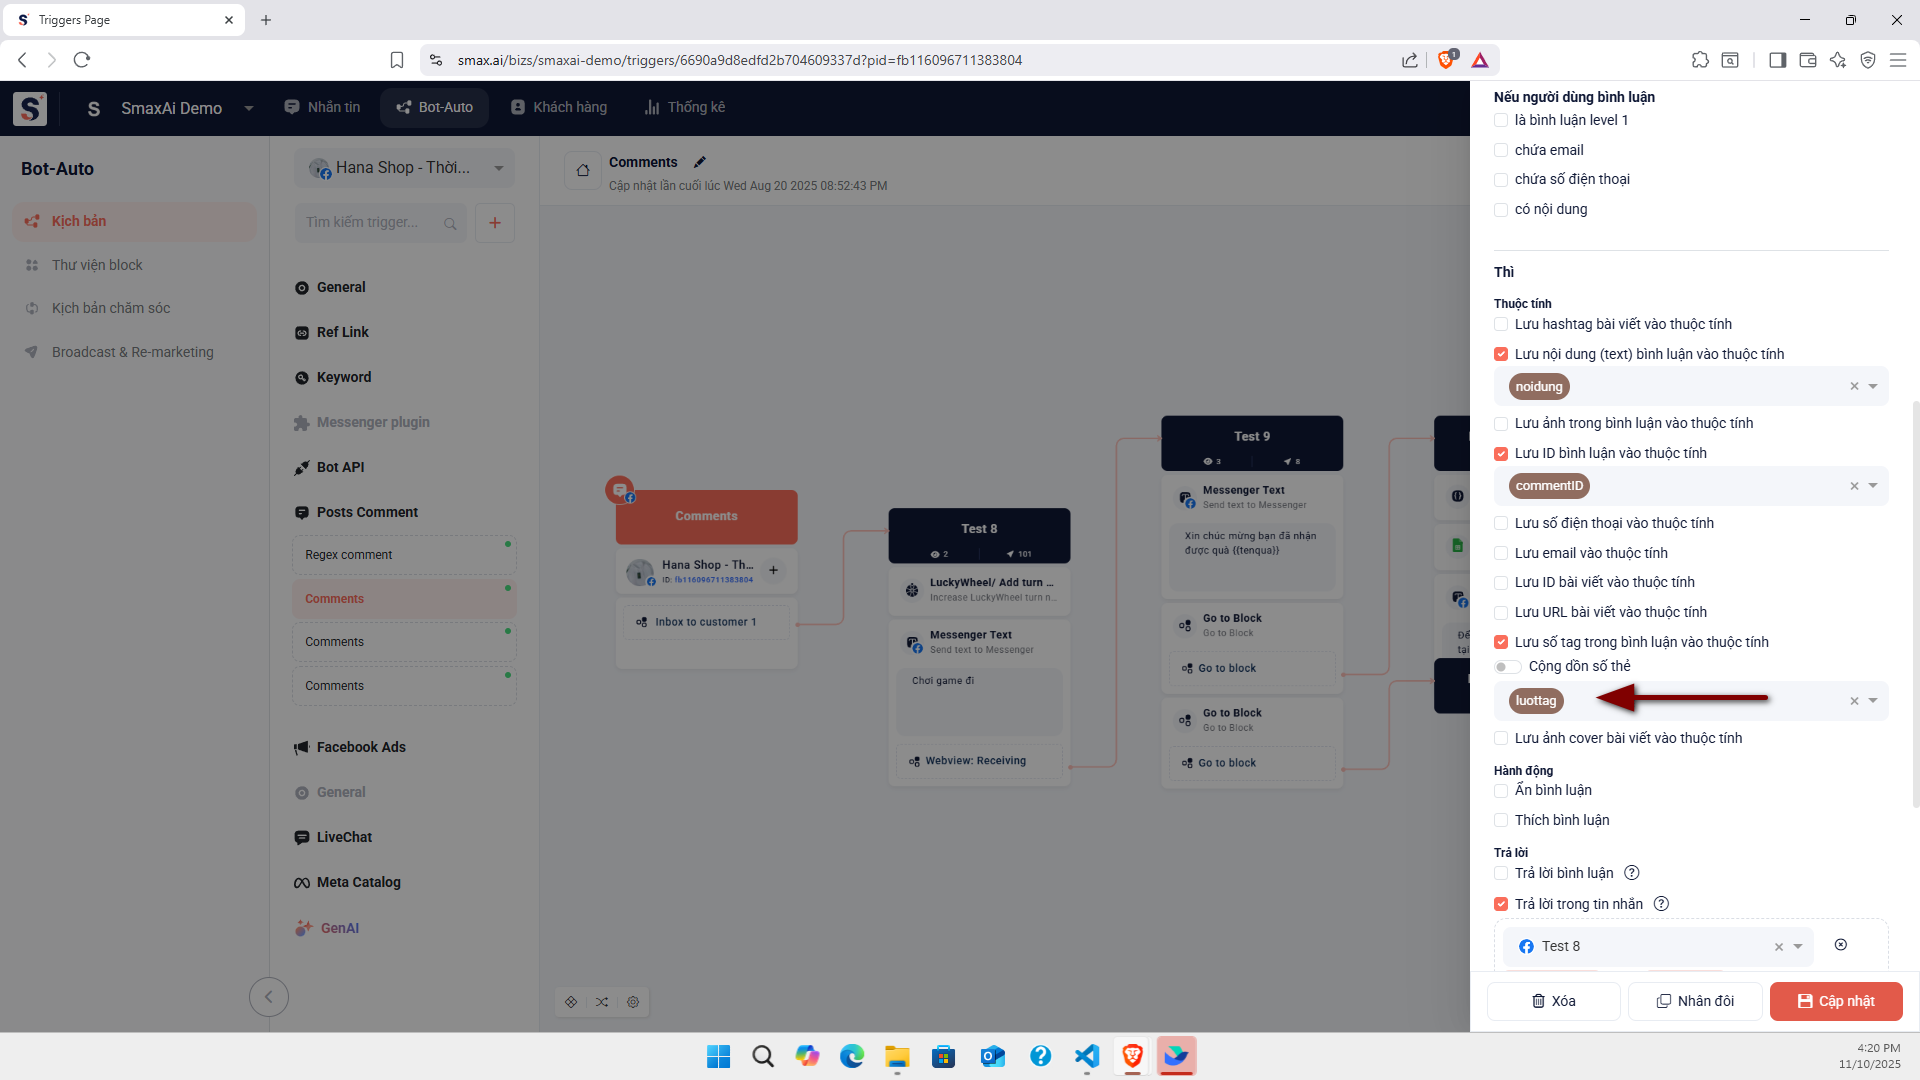Click the Nhân đôi button
This screenshot has width=1920, height=1080.
click(1695, 1001)
